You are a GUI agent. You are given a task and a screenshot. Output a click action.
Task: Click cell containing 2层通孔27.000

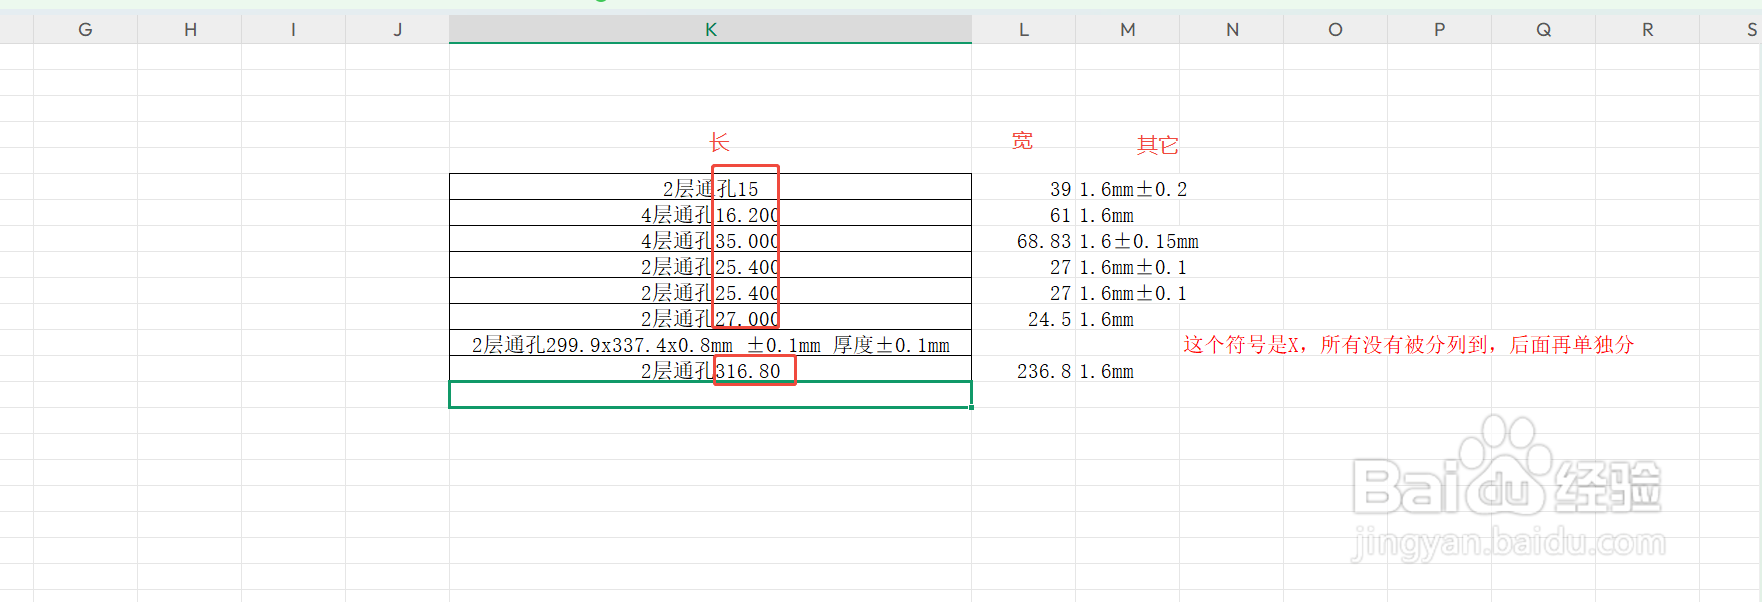coord(710,317)
